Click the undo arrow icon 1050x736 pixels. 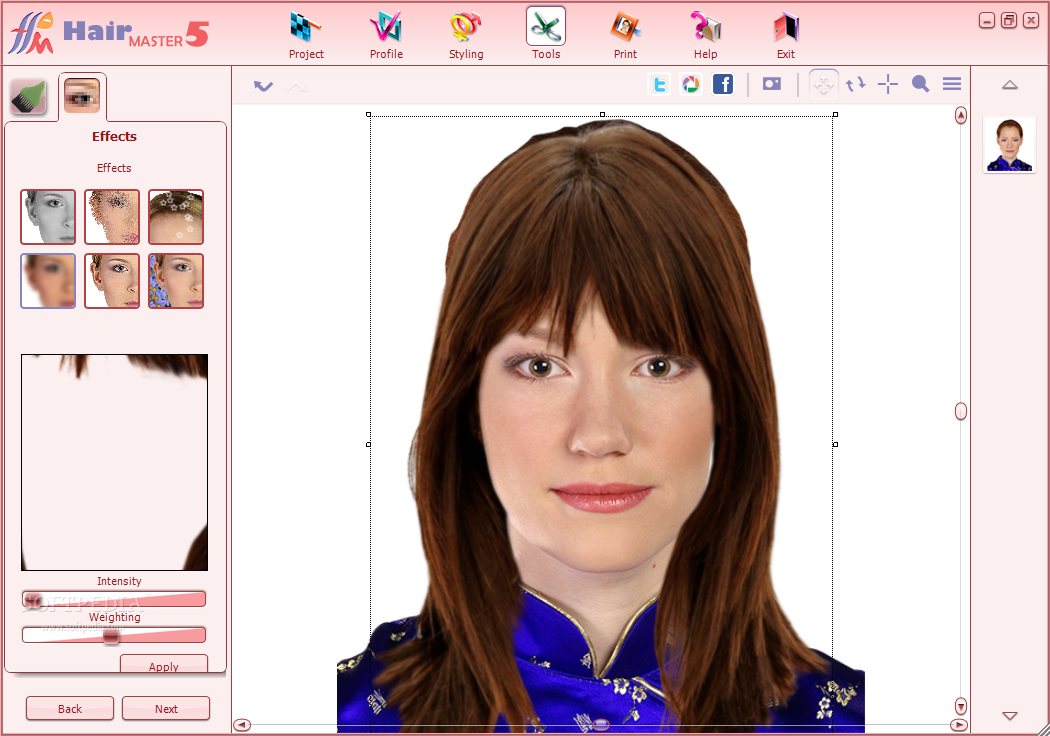263,86
